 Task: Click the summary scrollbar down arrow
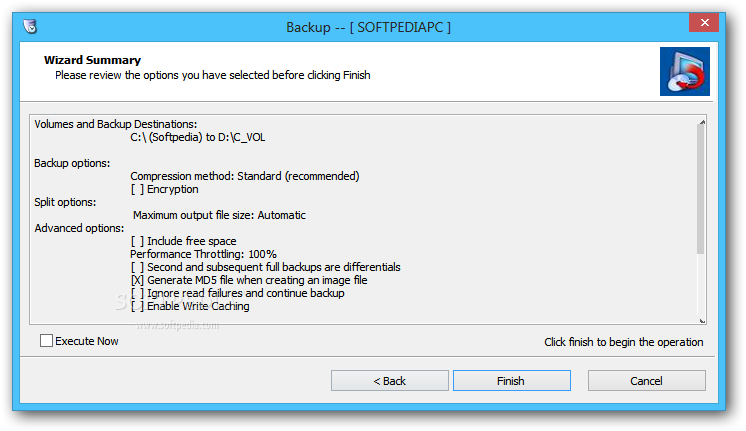tap(702, 321)
